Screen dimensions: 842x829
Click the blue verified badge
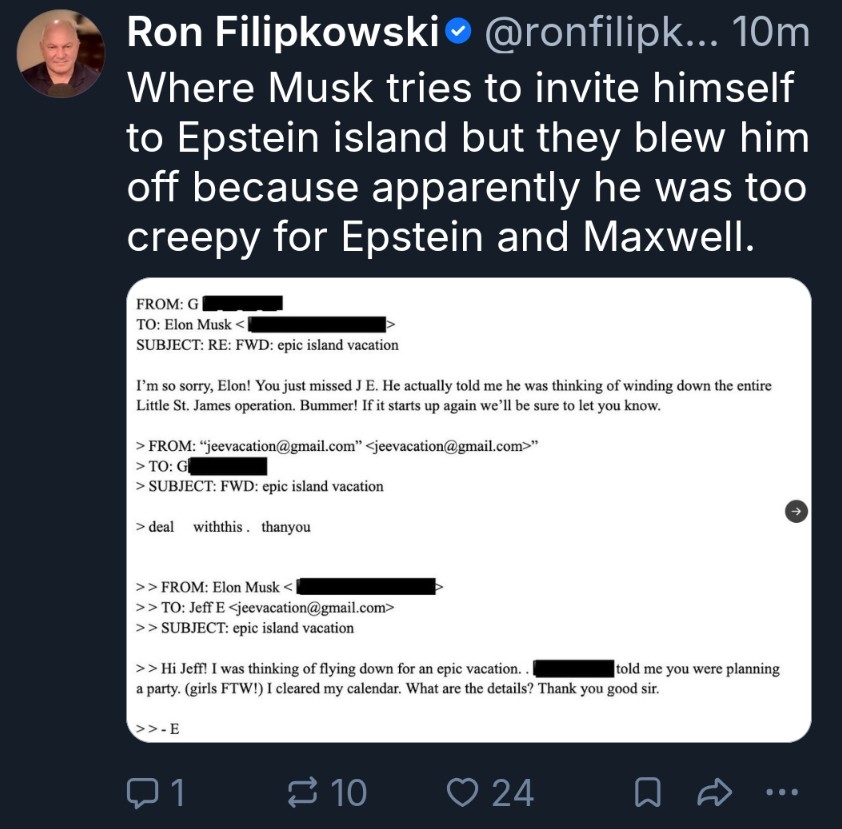click(x=458, y=33)
